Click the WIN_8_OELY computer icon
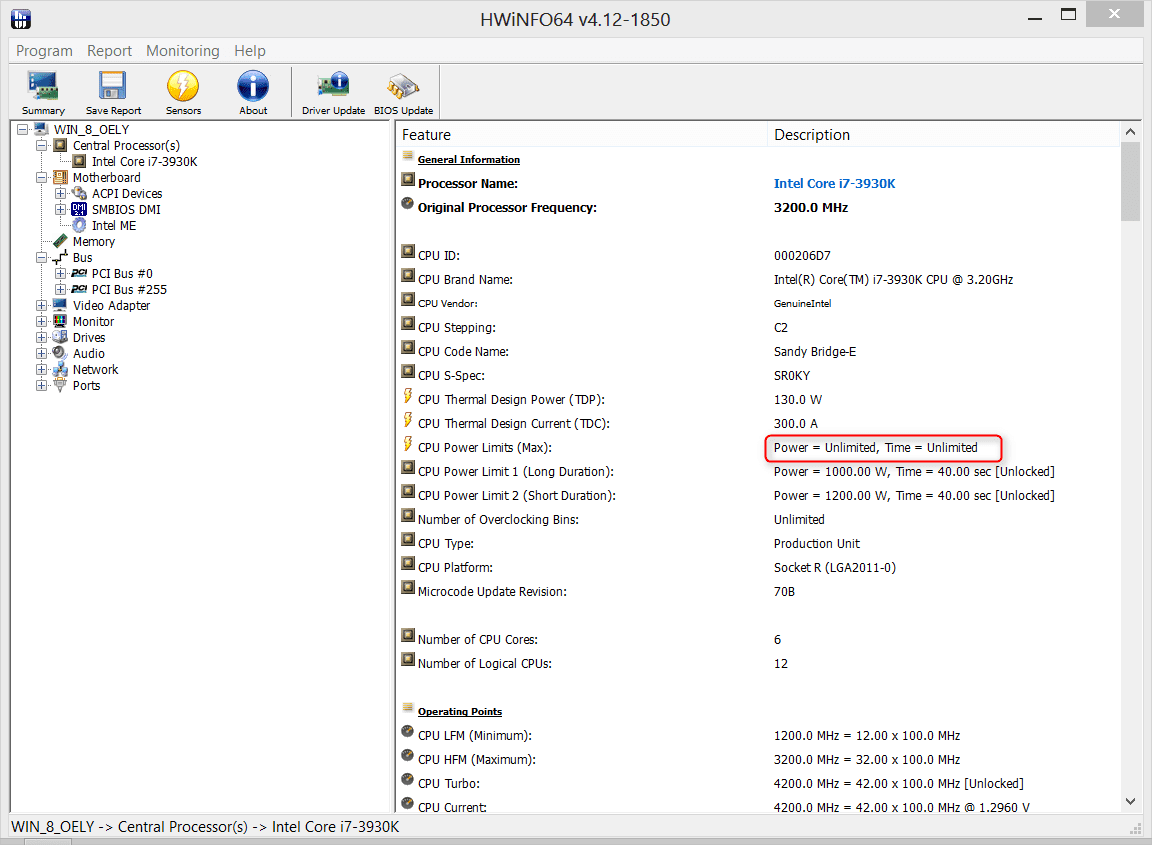The height and width of the screenshot is (845, 1152). tap(41, 129)
